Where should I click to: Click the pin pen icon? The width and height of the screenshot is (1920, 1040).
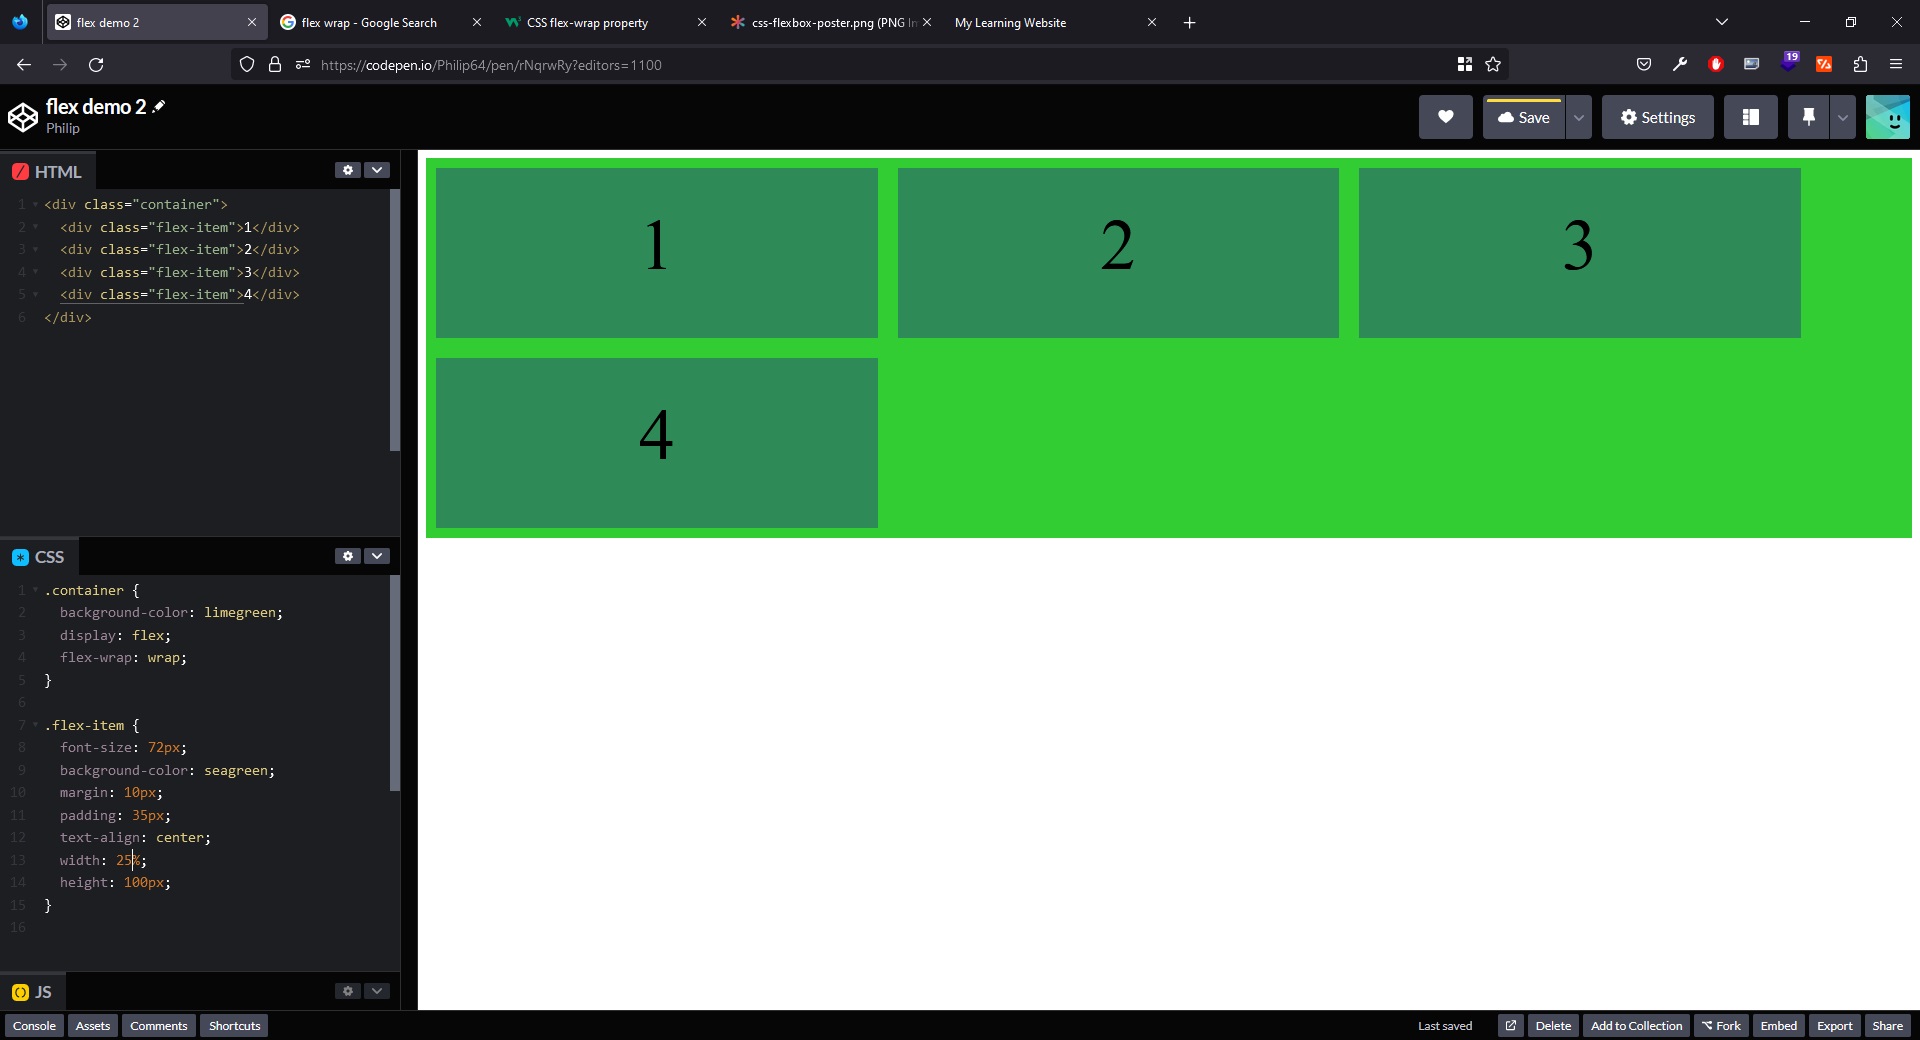pyautogui.click(x=1808, y=117)
